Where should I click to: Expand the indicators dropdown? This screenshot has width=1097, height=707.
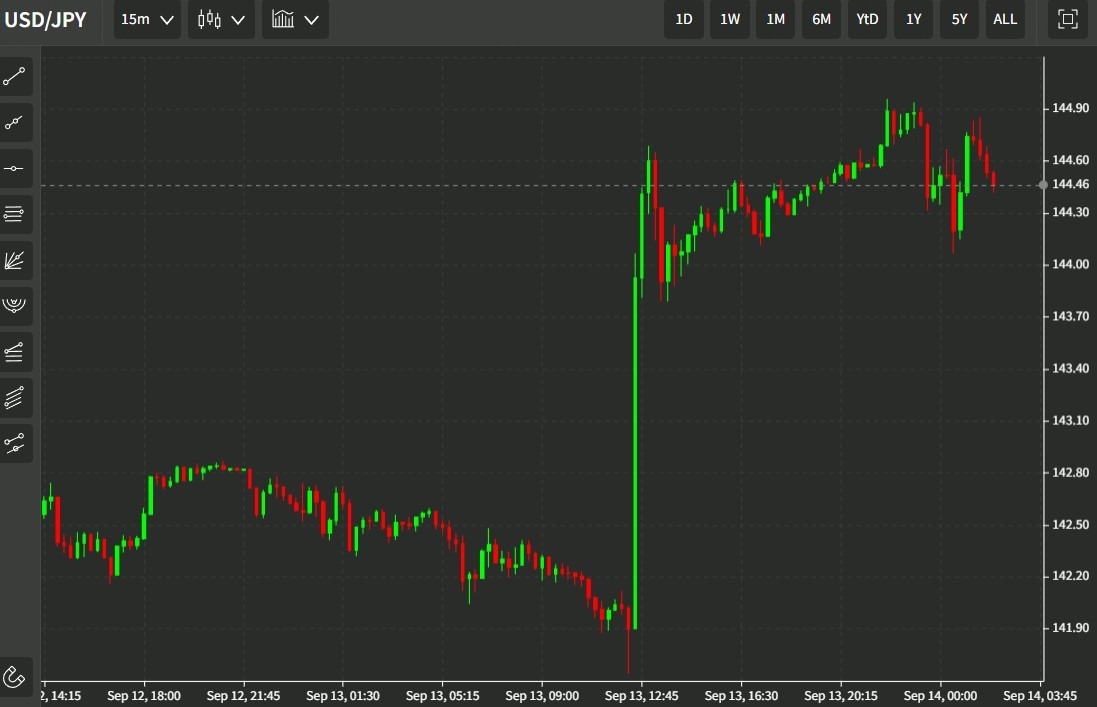click(x=295, y=19)
